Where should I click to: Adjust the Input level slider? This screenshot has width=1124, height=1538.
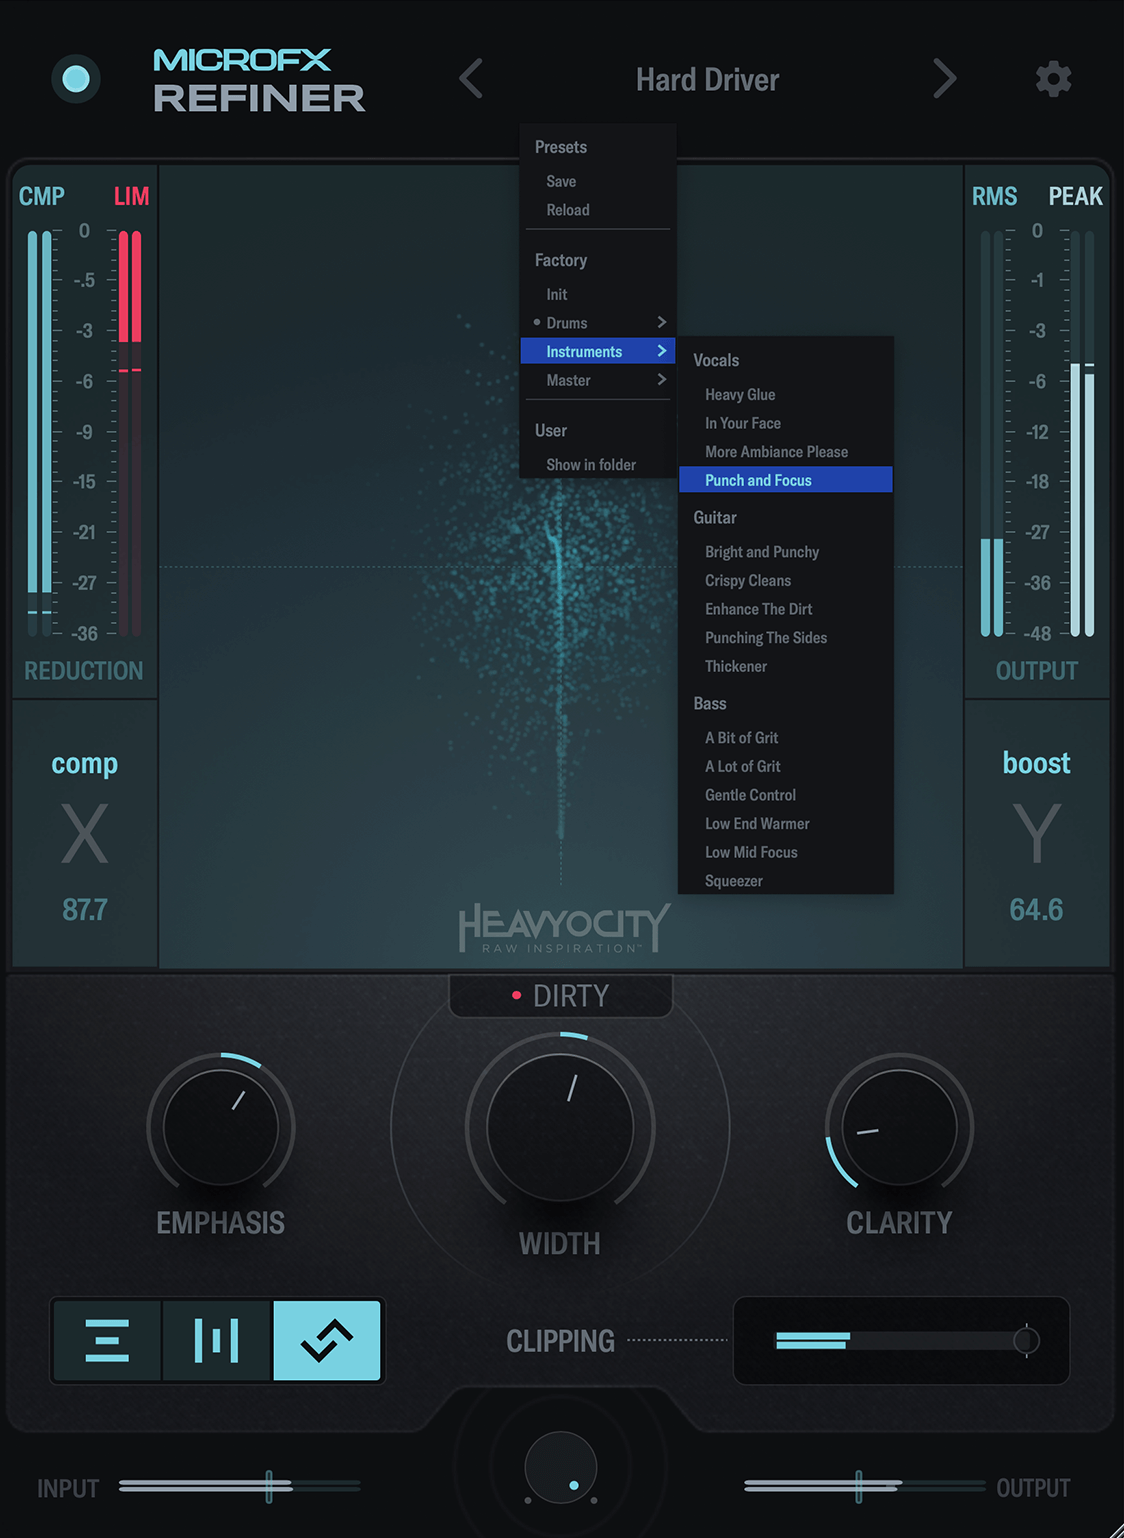(269, 1487)
